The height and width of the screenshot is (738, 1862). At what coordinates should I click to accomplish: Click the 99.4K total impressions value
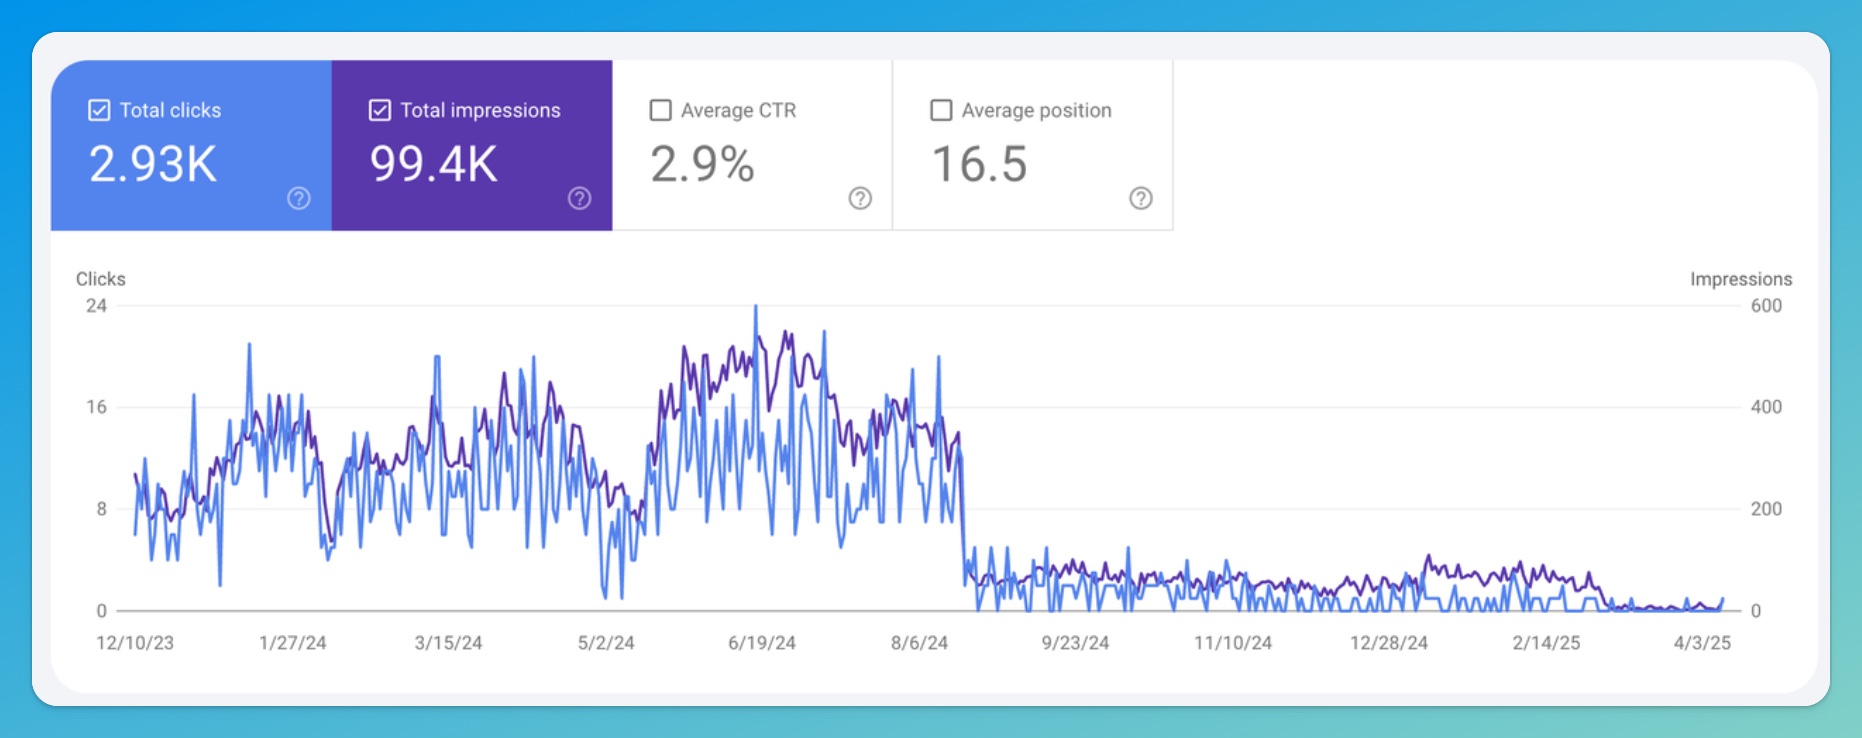[434, 164]
